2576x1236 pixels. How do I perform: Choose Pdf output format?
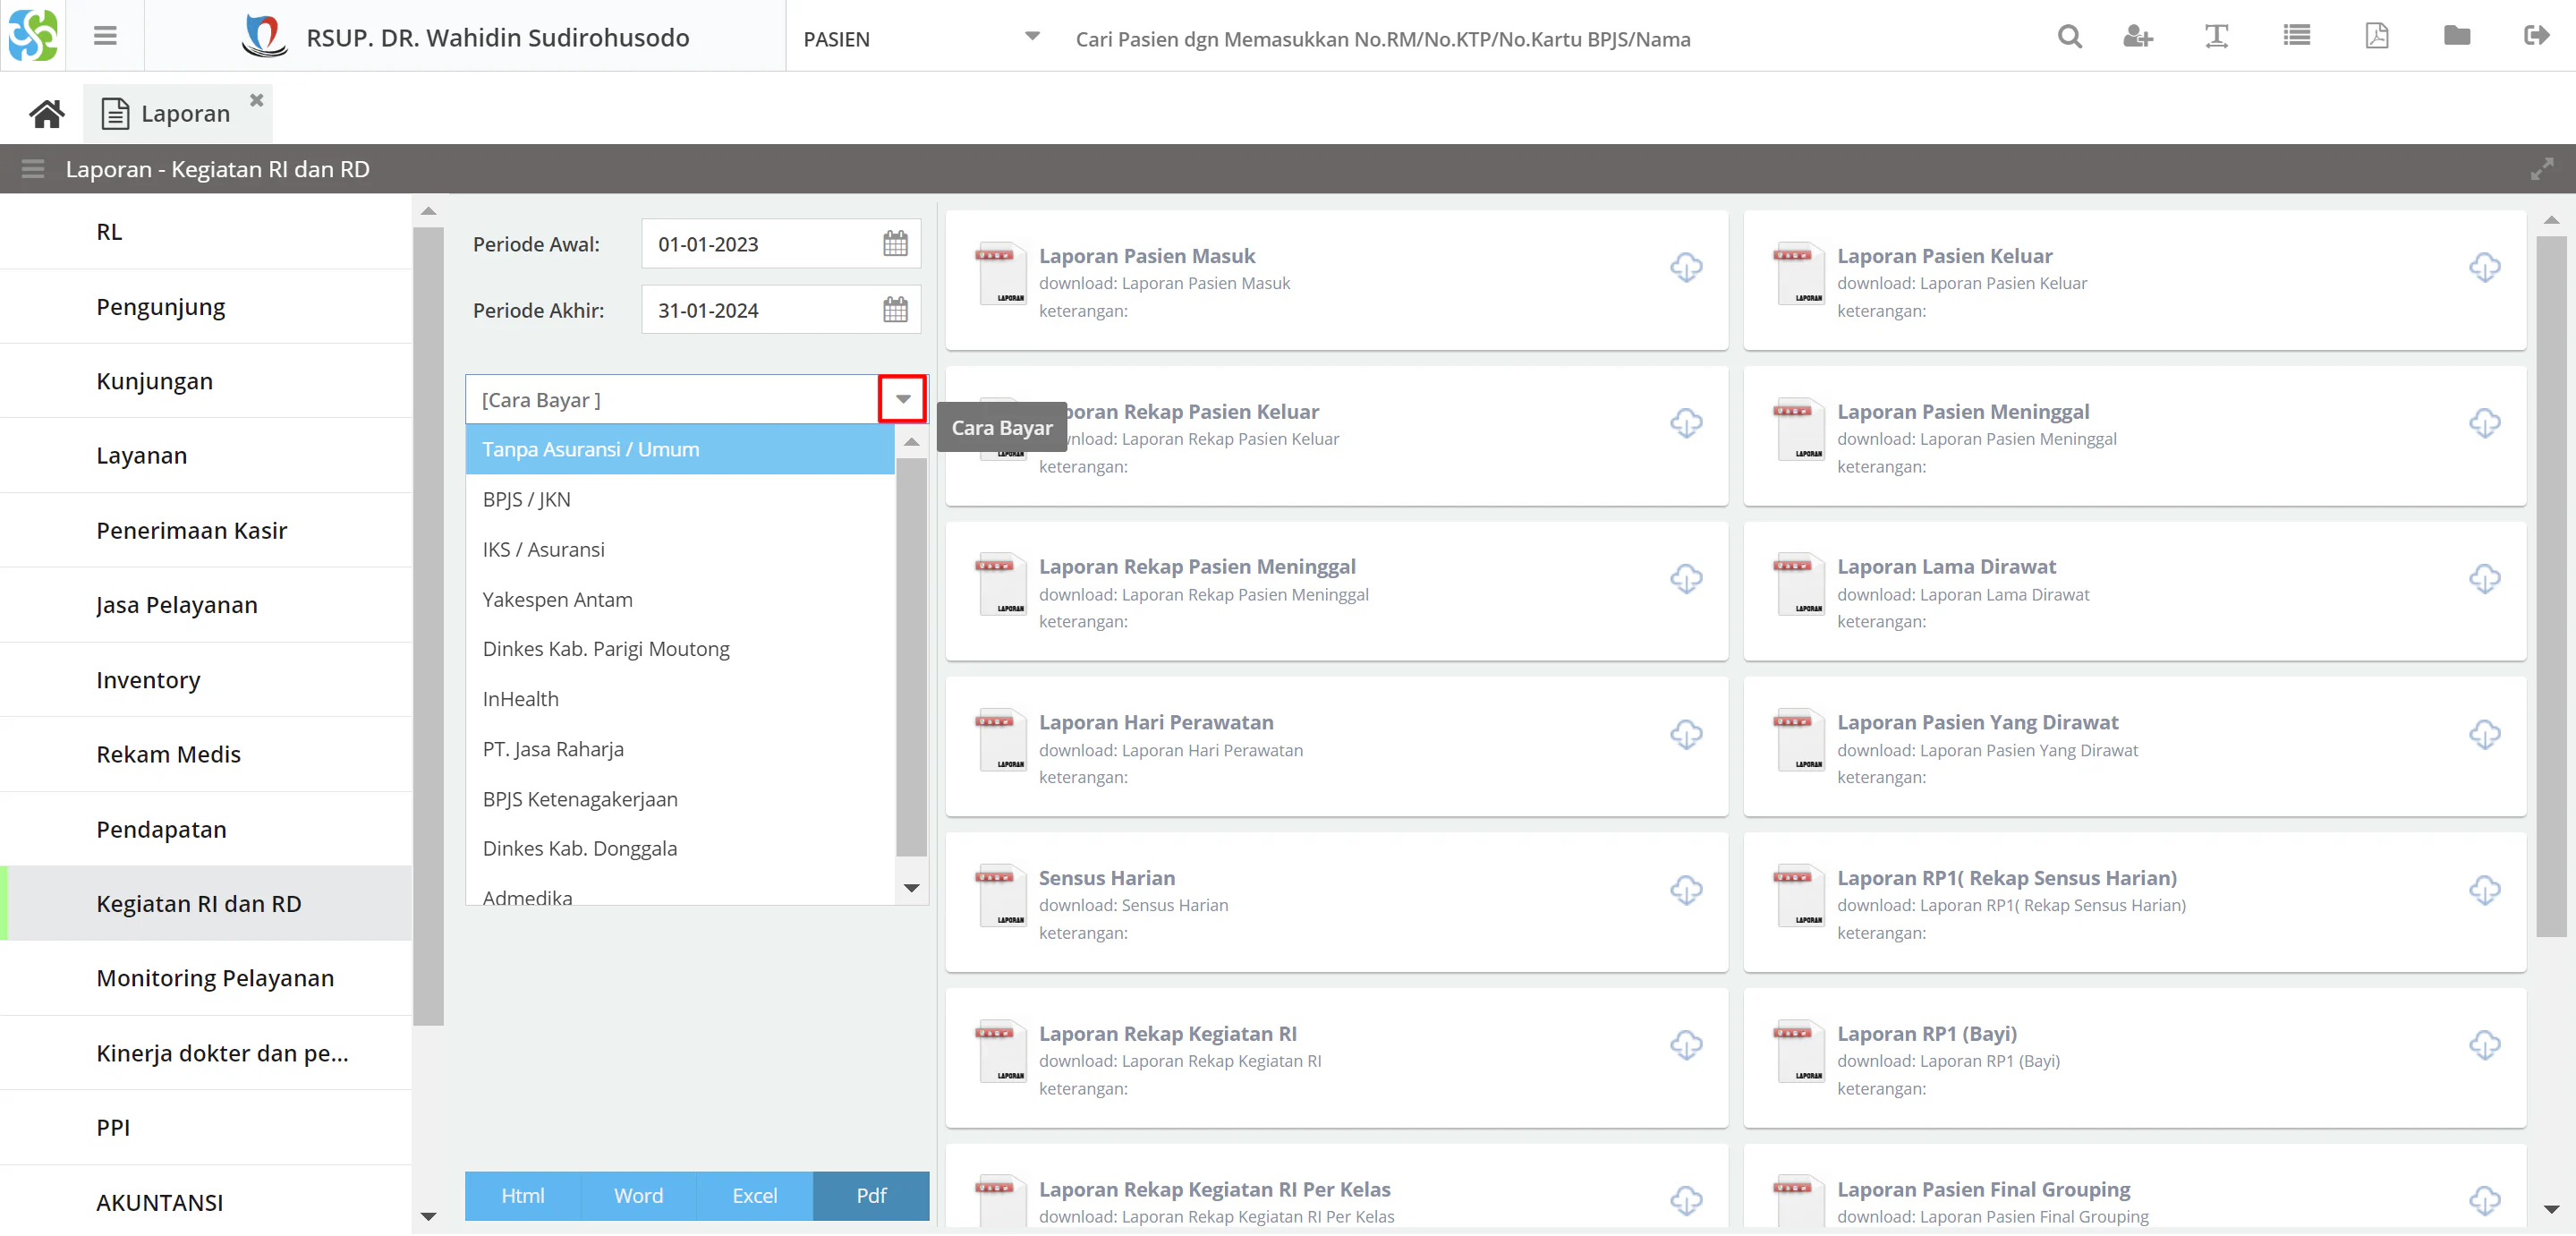pos(871,1195)
